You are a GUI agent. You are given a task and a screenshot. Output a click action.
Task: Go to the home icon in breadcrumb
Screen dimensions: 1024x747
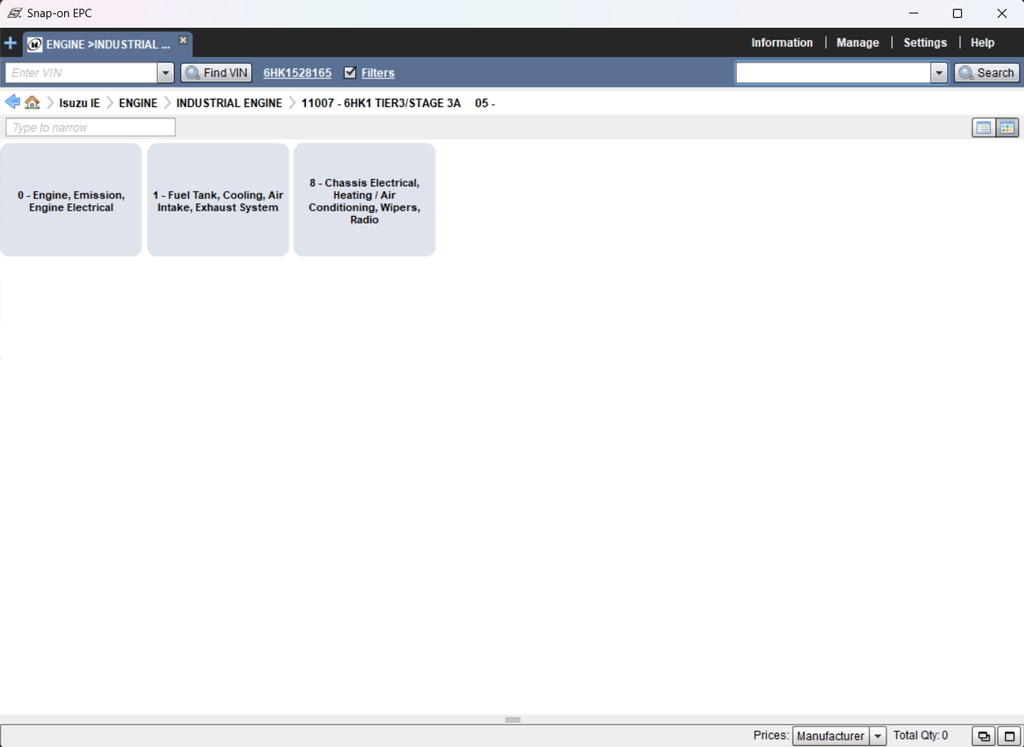(32, 102)
